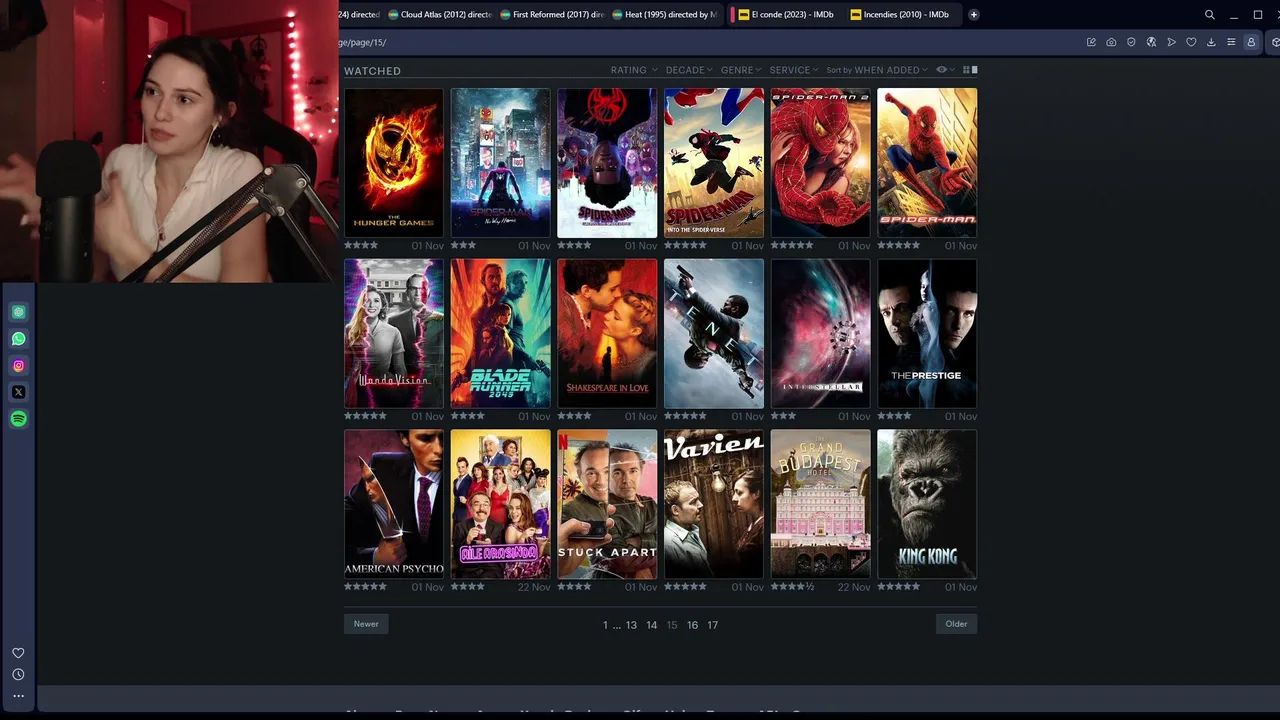
Task: Switch to Cloud Atlas (2012) tab
Action: point(440,15)
